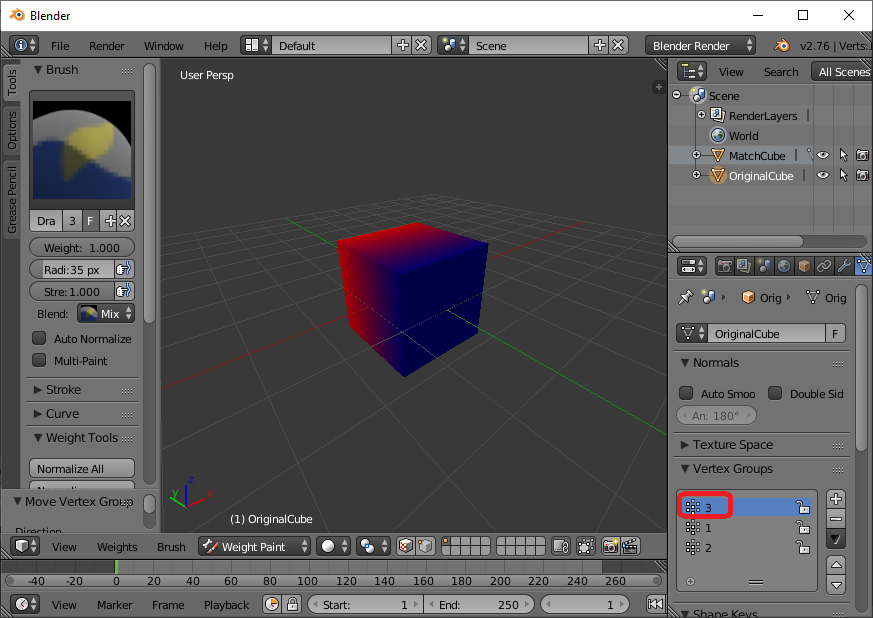Screen dimensions: 873x618
Task: Enable the Double Sided checkbox
Action: point(775,394)
